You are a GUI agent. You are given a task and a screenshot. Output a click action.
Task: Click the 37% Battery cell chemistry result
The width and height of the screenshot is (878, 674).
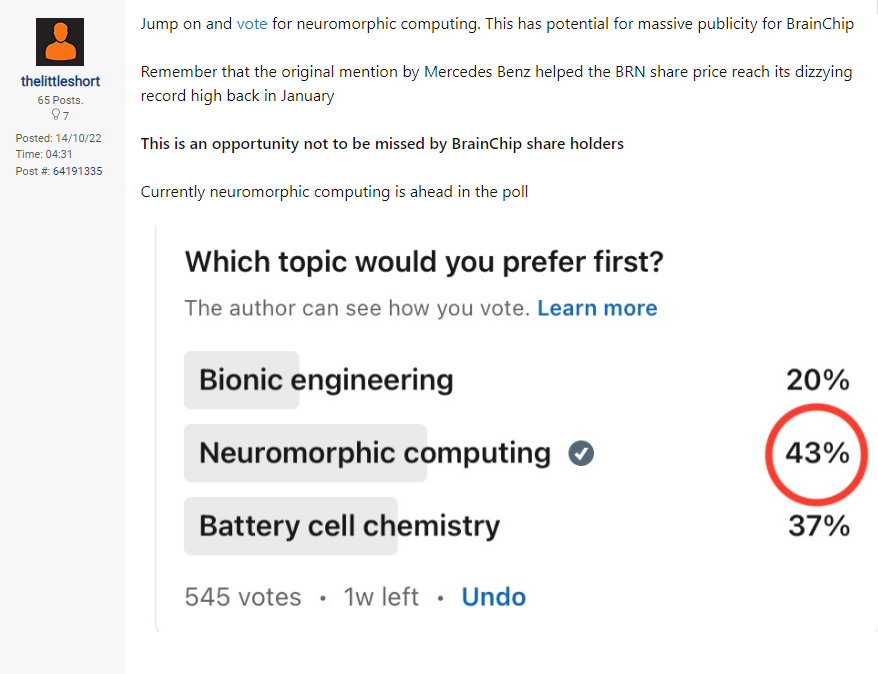[818, 525]
